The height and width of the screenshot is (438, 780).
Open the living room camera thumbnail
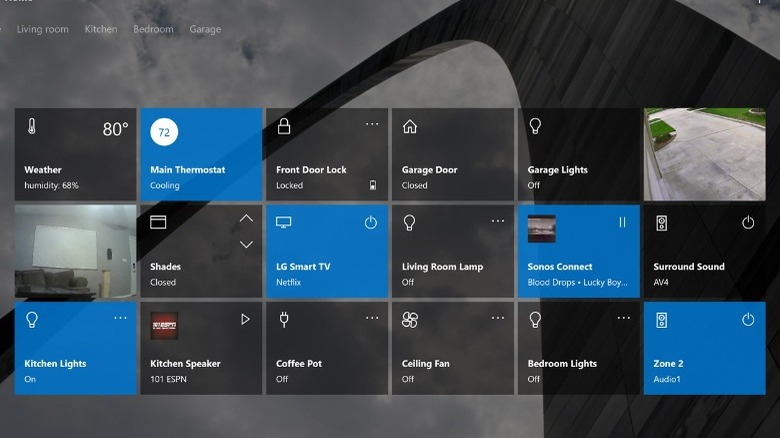pyautogui.click(x=76, y=251)
